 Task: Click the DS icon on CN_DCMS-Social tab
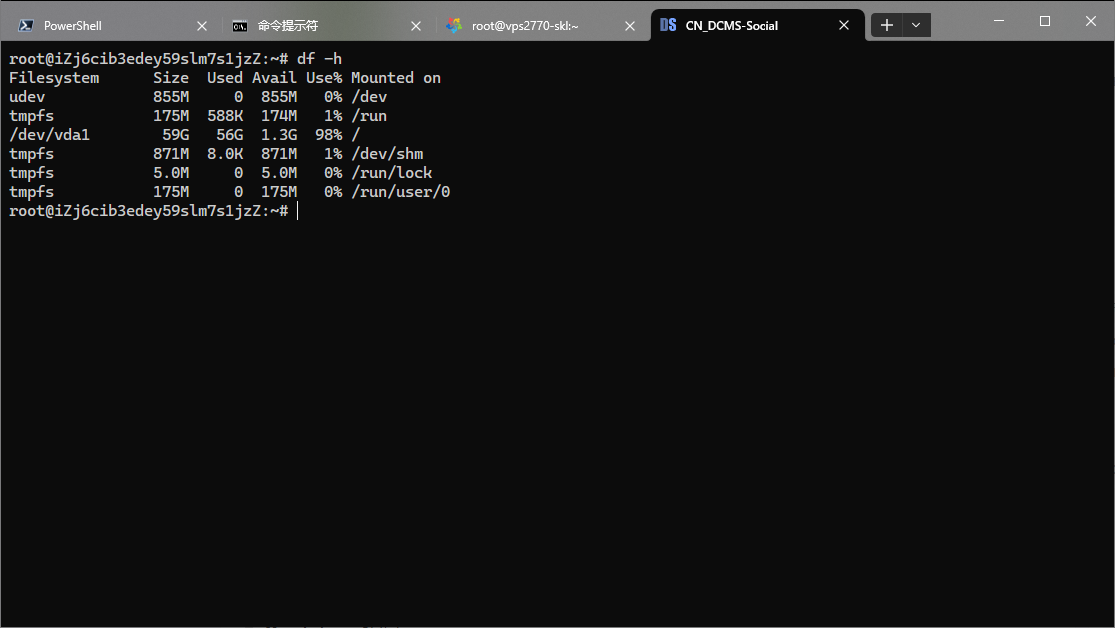(668, 25)
